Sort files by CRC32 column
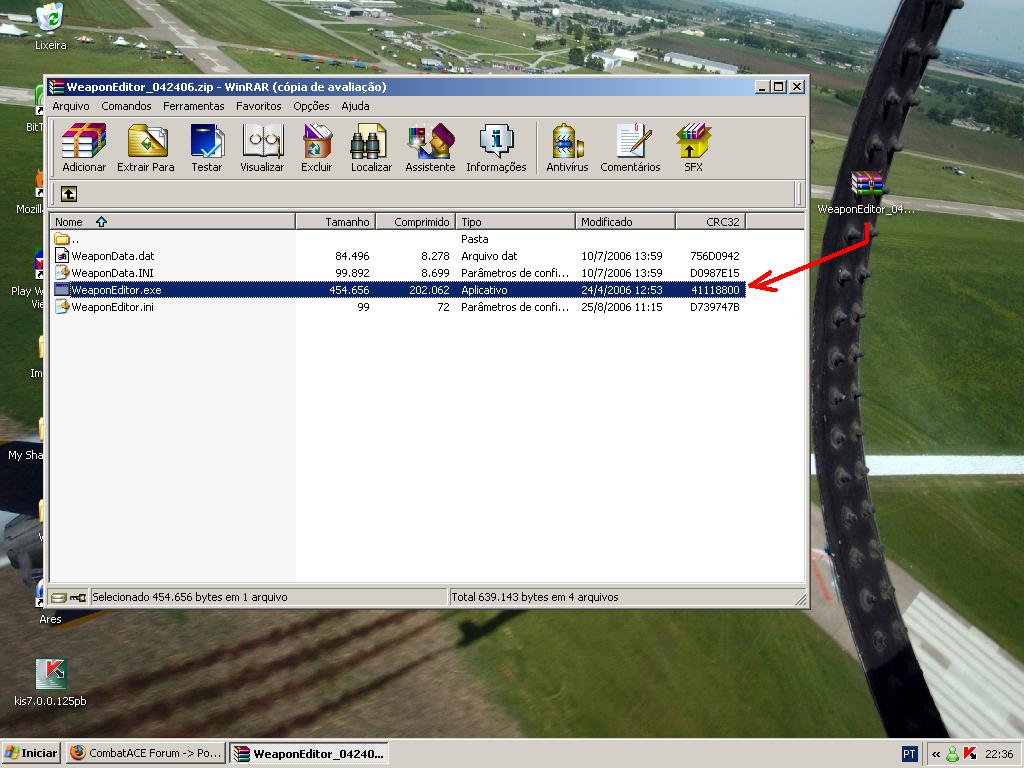 [x=711, y=222]
